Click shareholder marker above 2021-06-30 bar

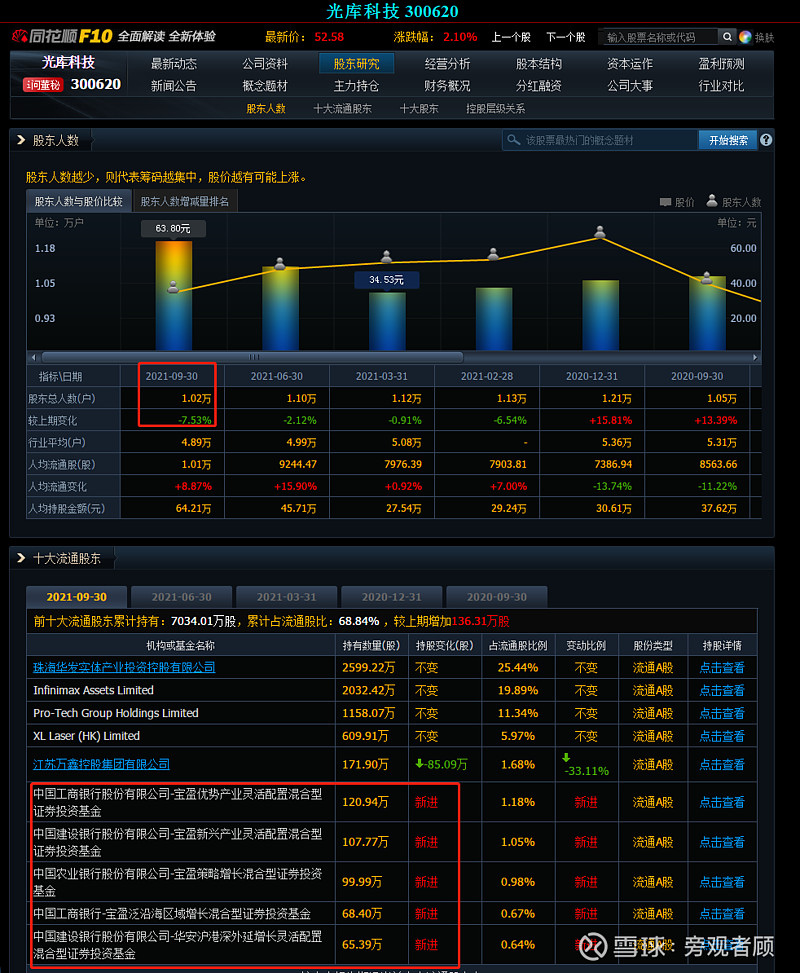[280, 264]
